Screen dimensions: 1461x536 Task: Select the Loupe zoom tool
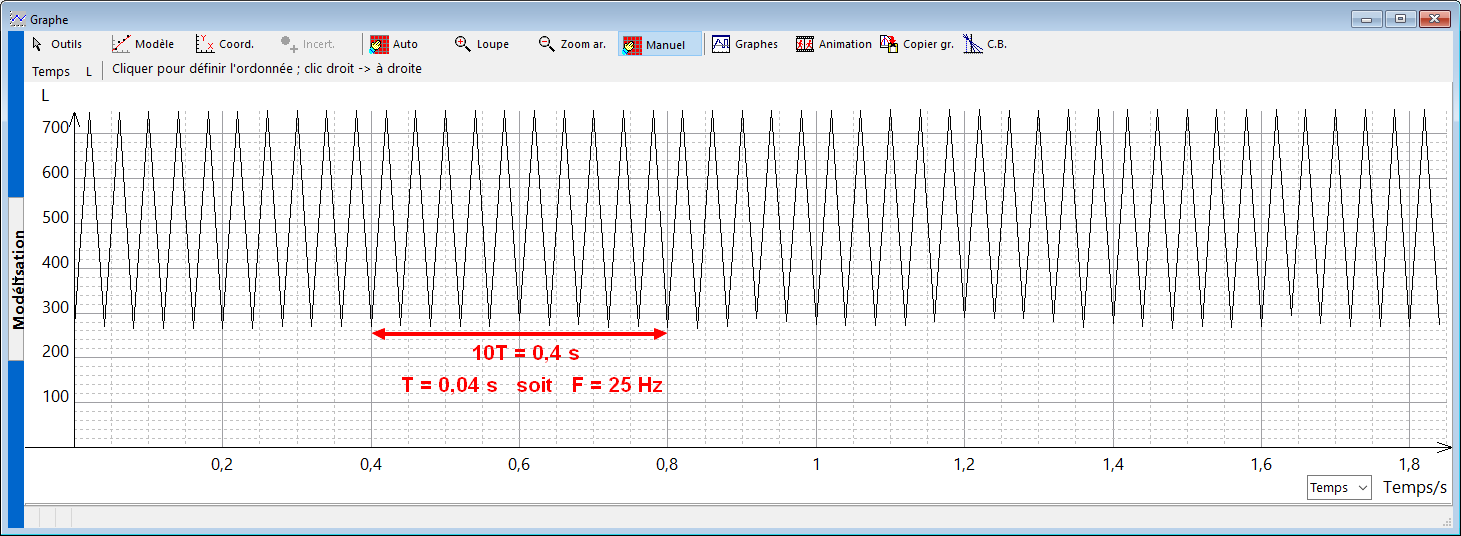[482, 44]
